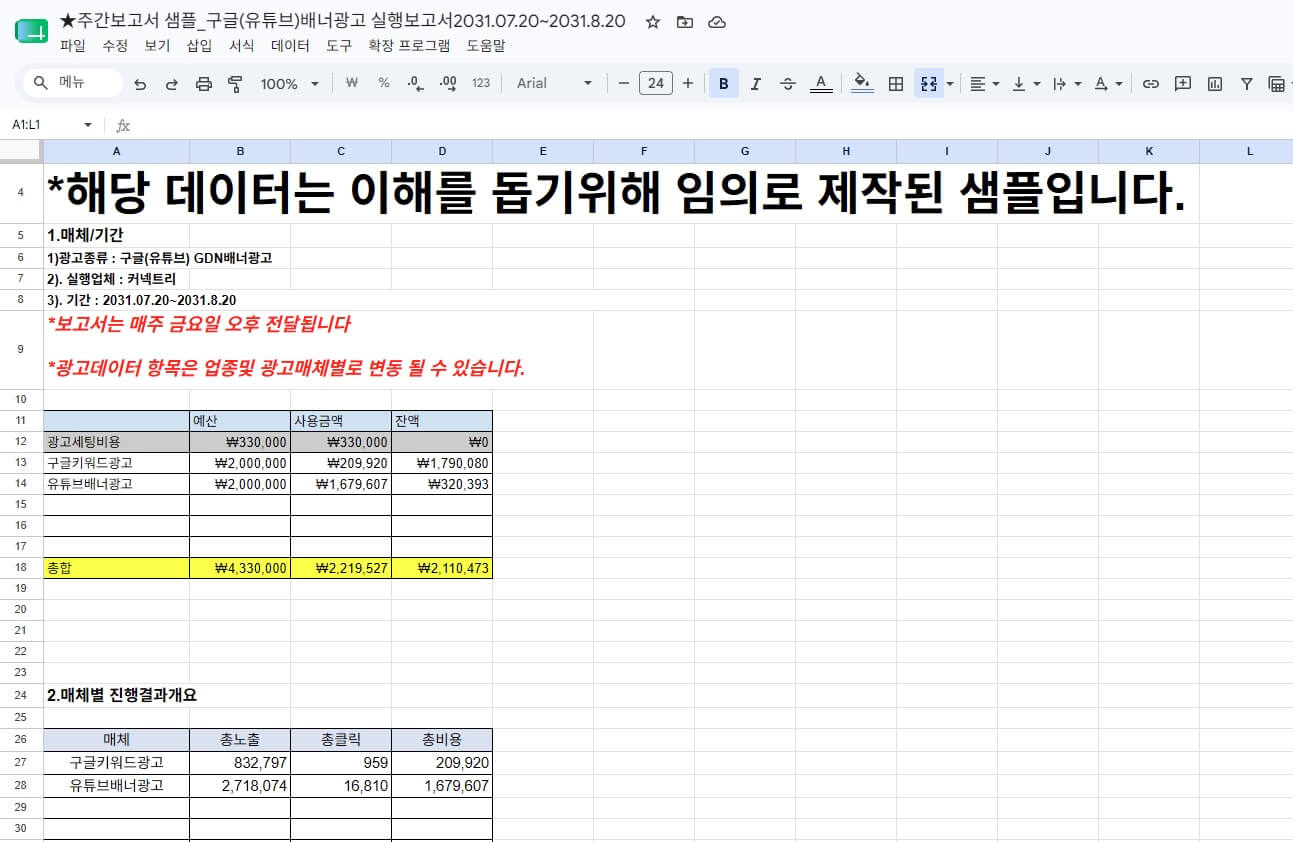The height and width of the screenshot is (842, 1293).
Task: Print the spreadsheet
Action: tap(204, 84)
